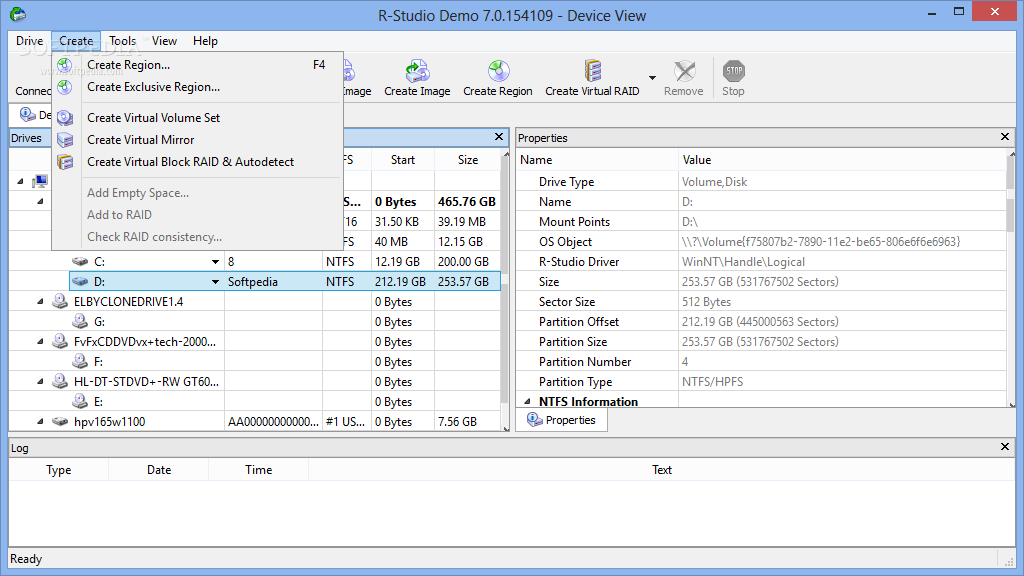Click the Properties tab icon at bottom
1024x576 pixels.
(x=534, y=420)
